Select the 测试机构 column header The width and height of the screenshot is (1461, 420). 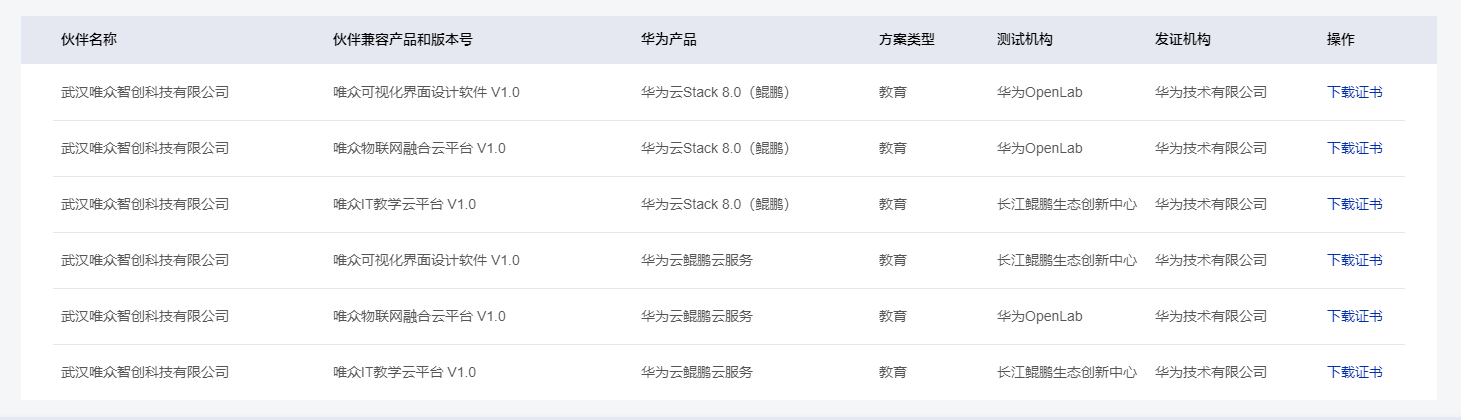pyautogui.click(x=1025, y=40)
